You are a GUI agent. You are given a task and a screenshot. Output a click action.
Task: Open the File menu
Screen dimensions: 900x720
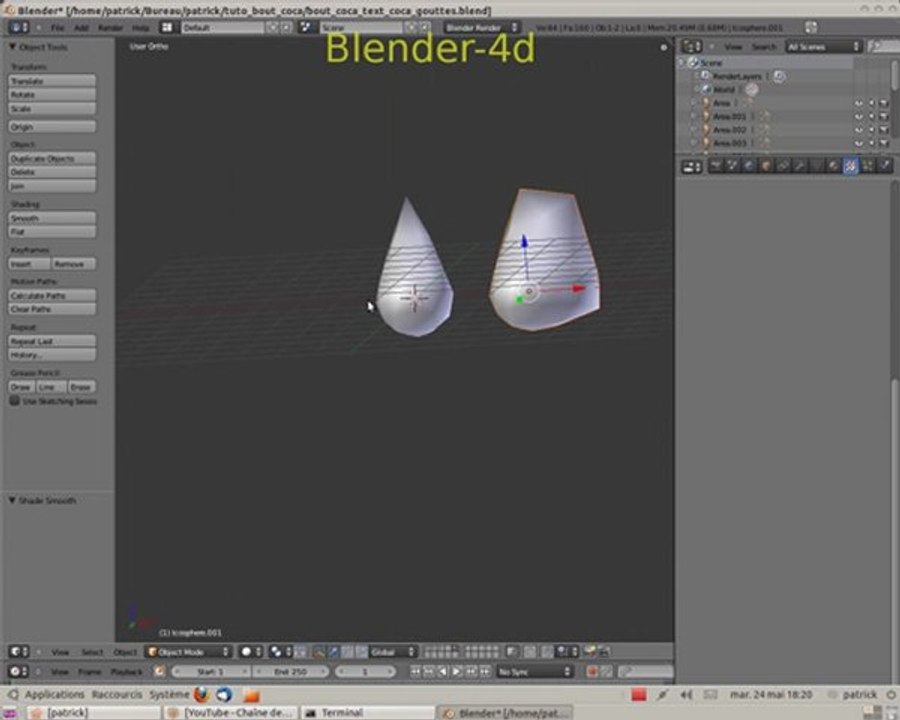click(57, 28)
